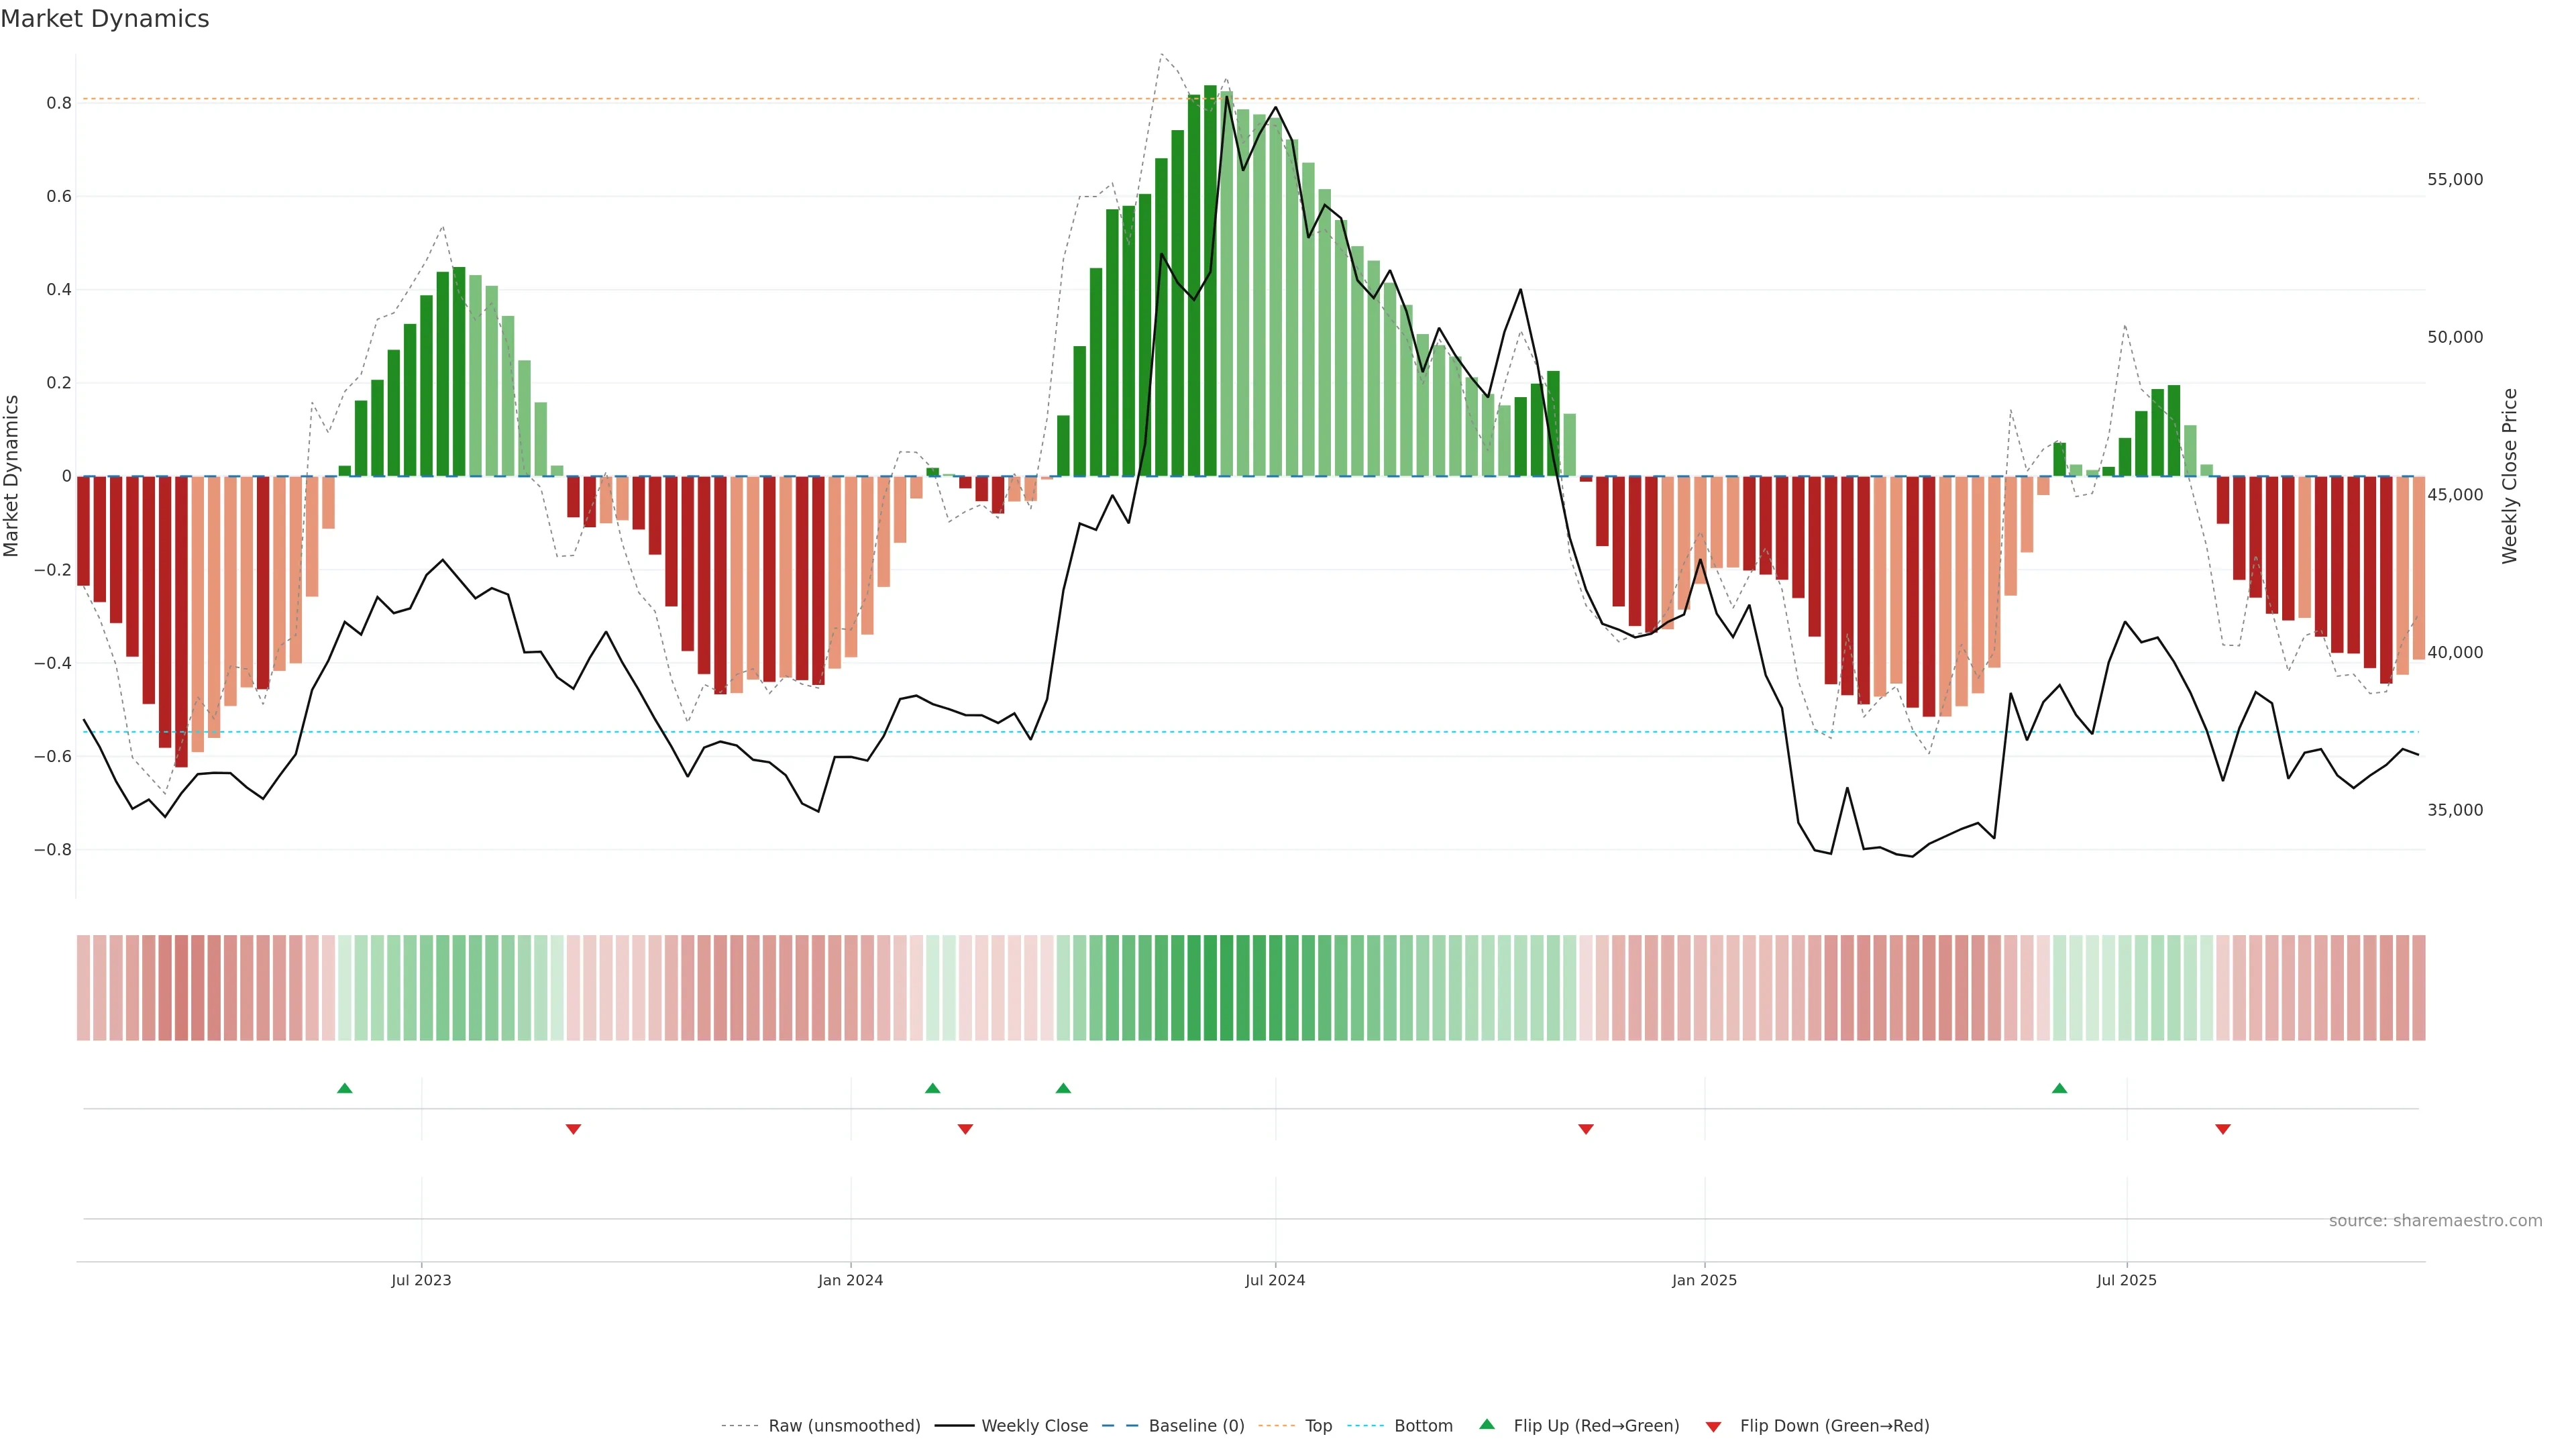Viewport: 2576px width, 1449px height.
Task: Click the 55,000 right axis tick label
Action: (x=2455, y=180)
